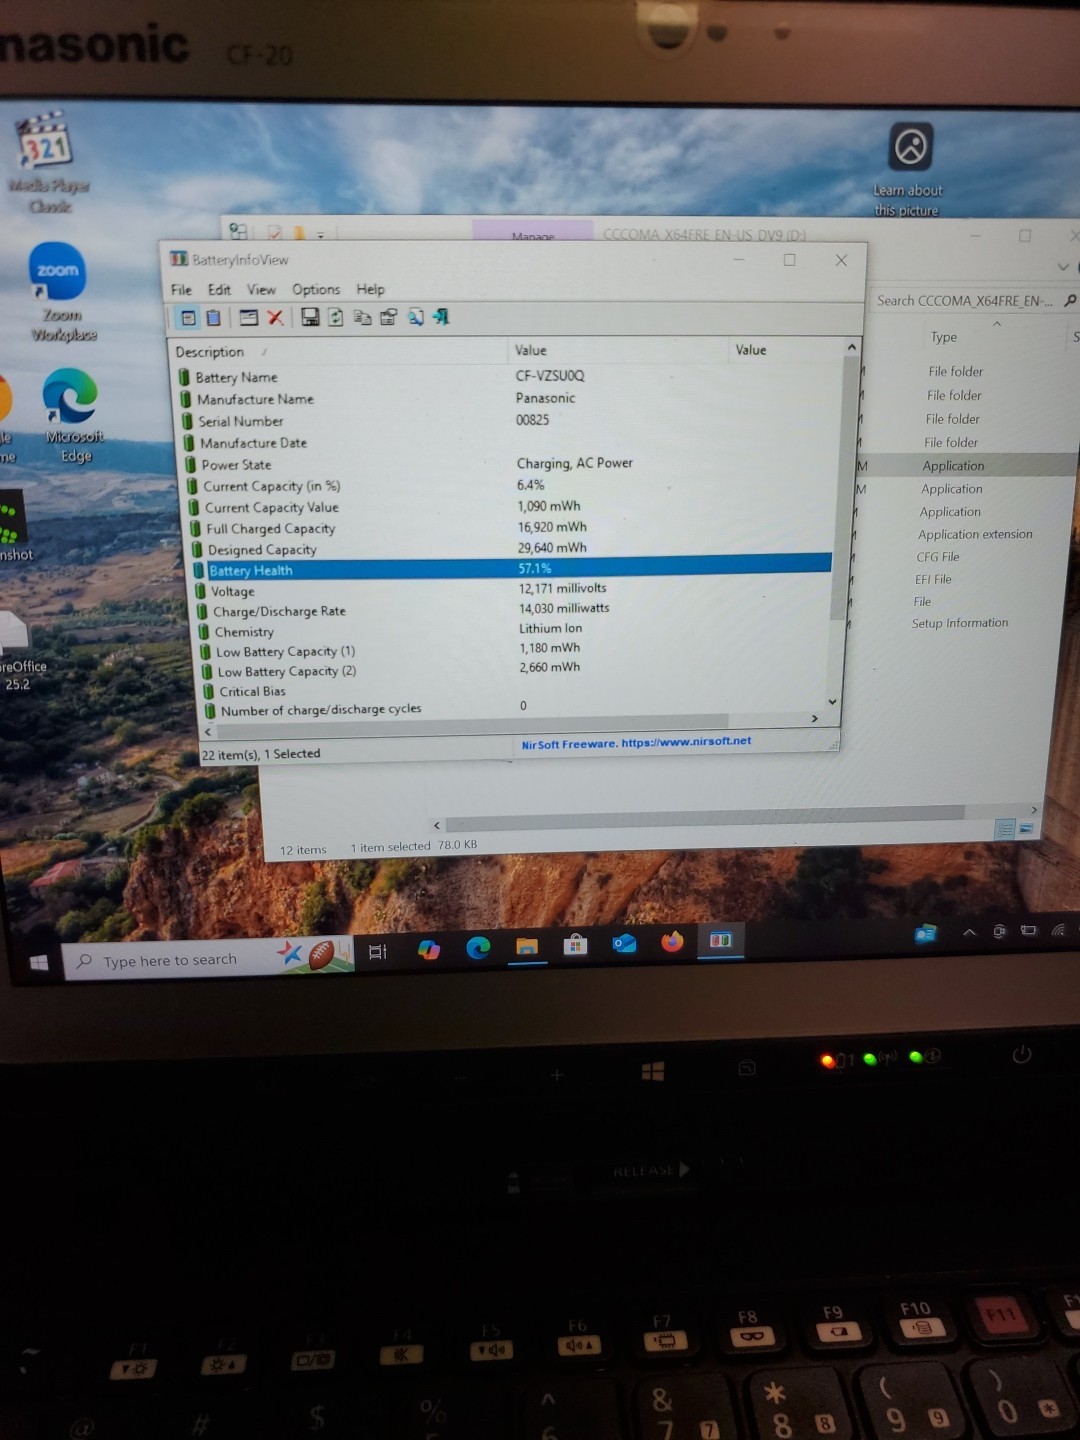Screen dimensions: 1080x1440
Task: Visit the NirSoft Freeware website link
Action: click(x=636, y=742)
